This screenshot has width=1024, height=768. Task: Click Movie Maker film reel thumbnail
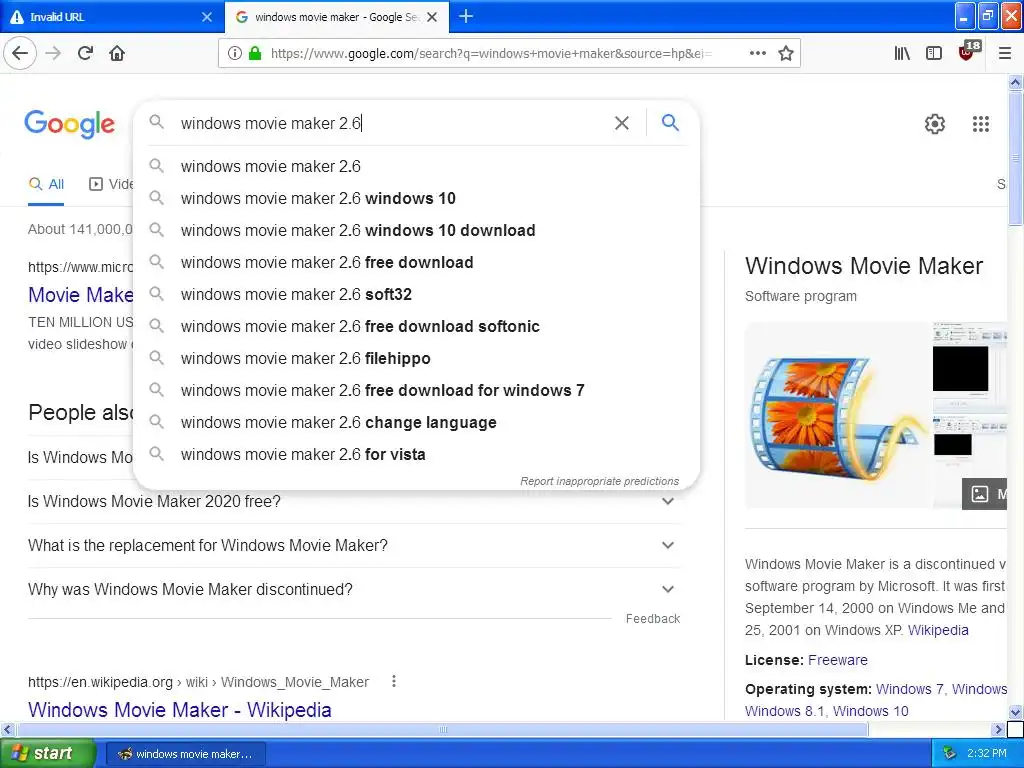[x=838, y=415]
